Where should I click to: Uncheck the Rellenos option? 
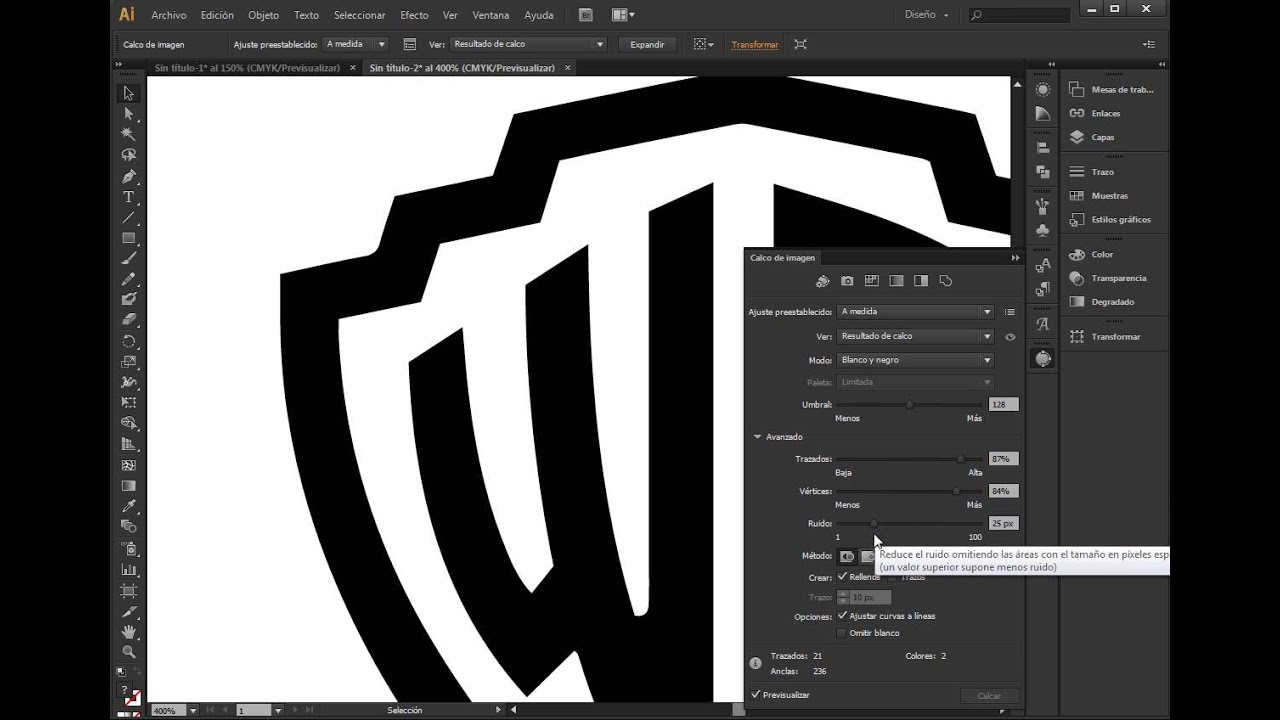843,576
